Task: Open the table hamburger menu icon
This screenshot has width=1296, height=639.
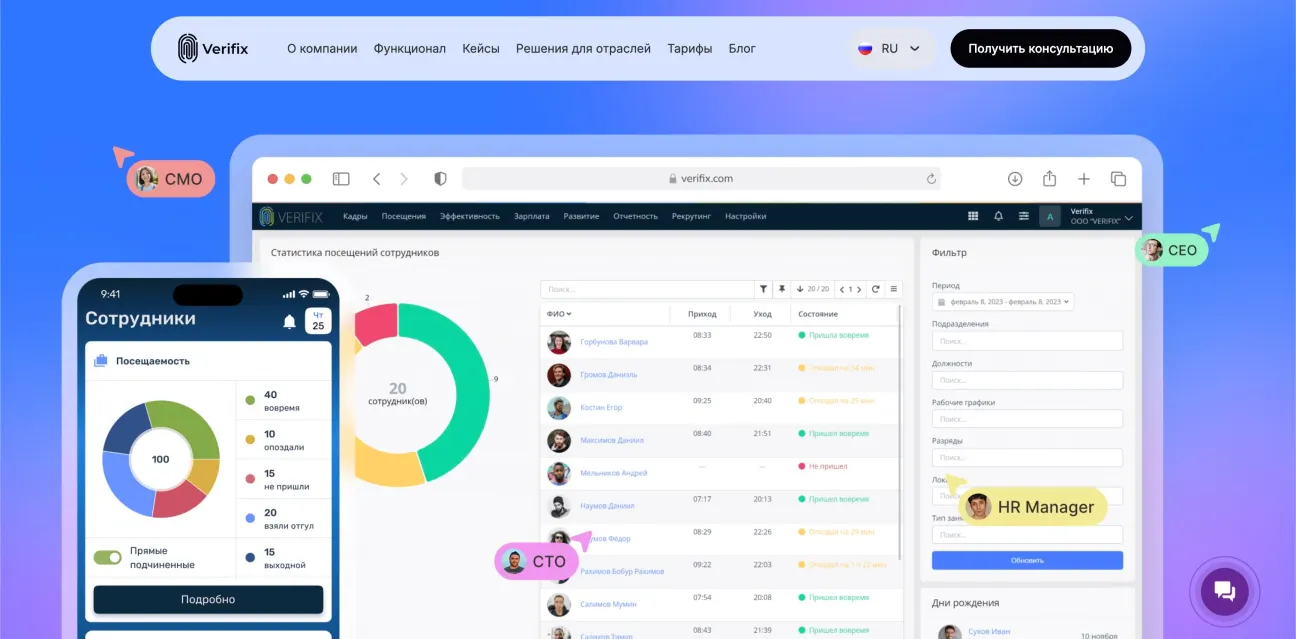Action: [x=894, y=289]
